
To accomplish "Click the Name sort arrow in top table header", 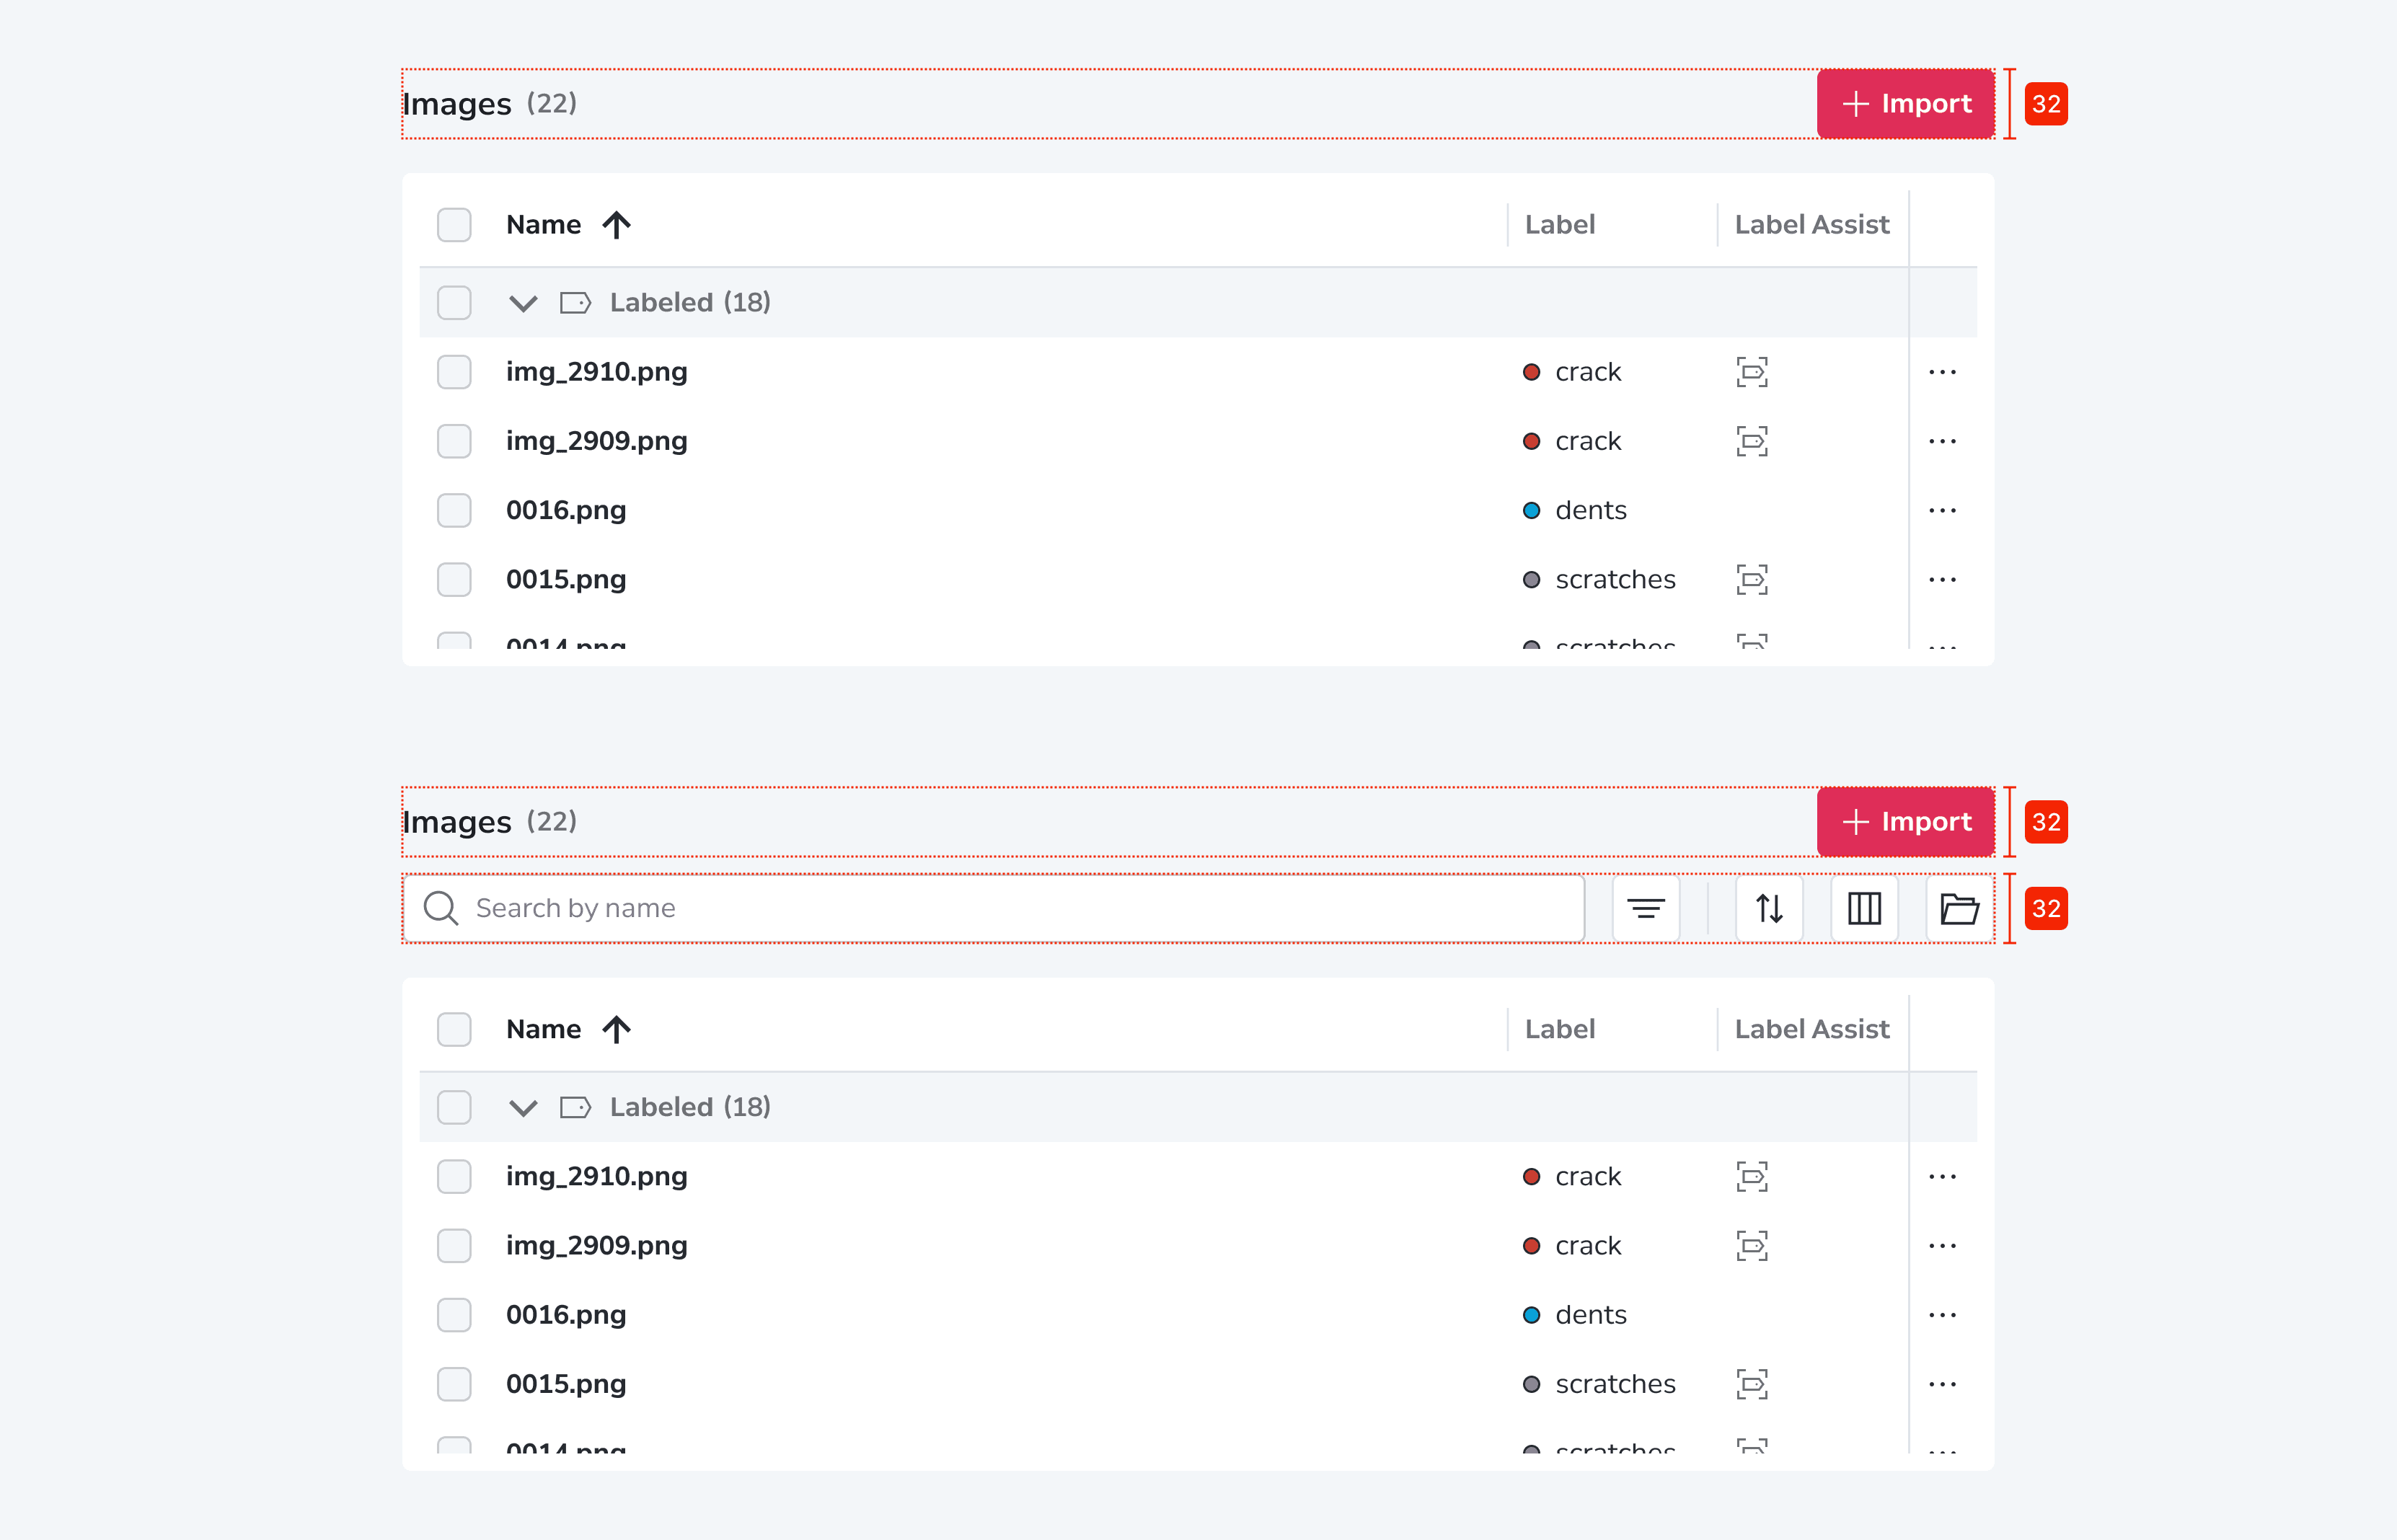I will [x=616, y=225].
